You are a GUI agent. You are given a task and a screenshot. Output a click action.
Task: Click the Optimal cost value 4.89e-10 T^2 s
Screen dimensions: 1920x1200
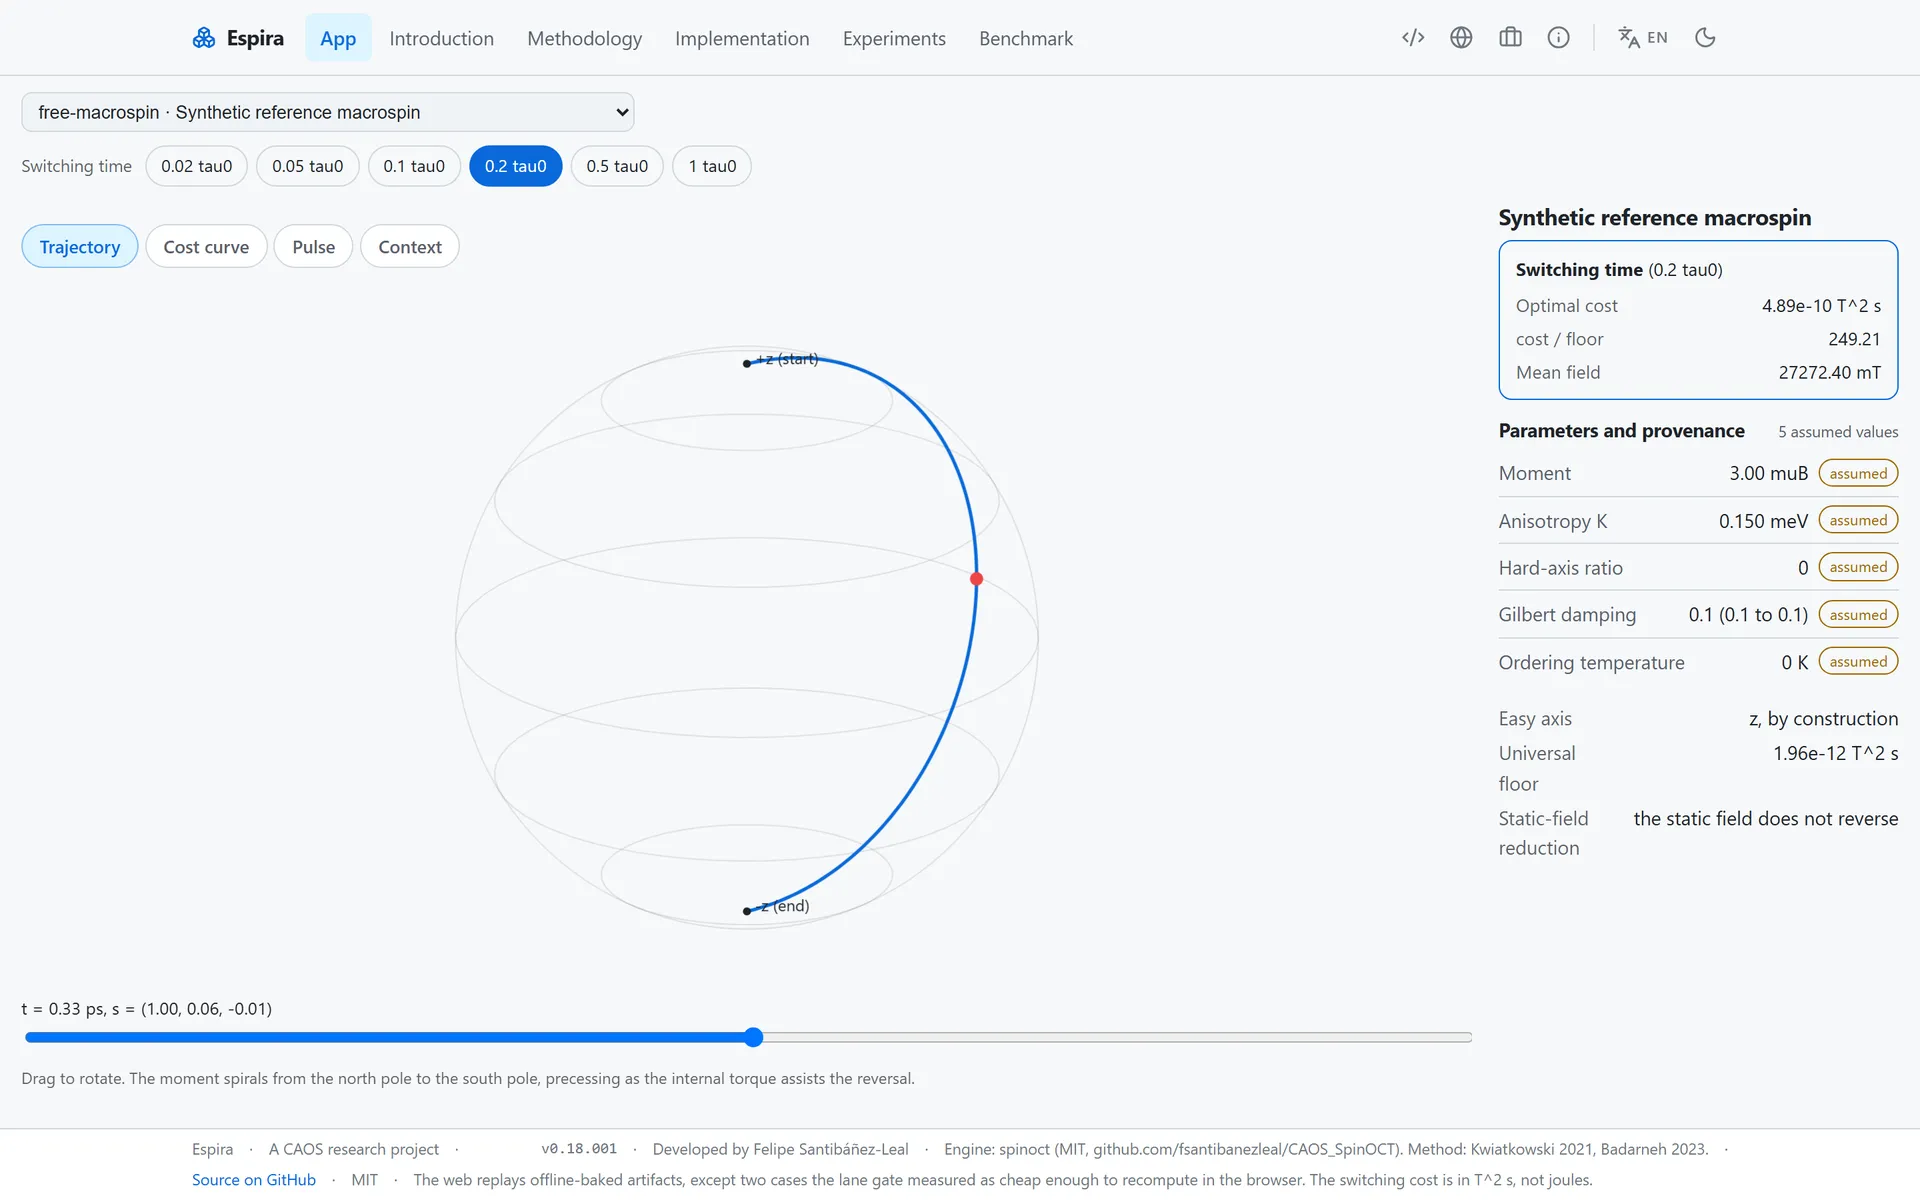pos(1821,306)
